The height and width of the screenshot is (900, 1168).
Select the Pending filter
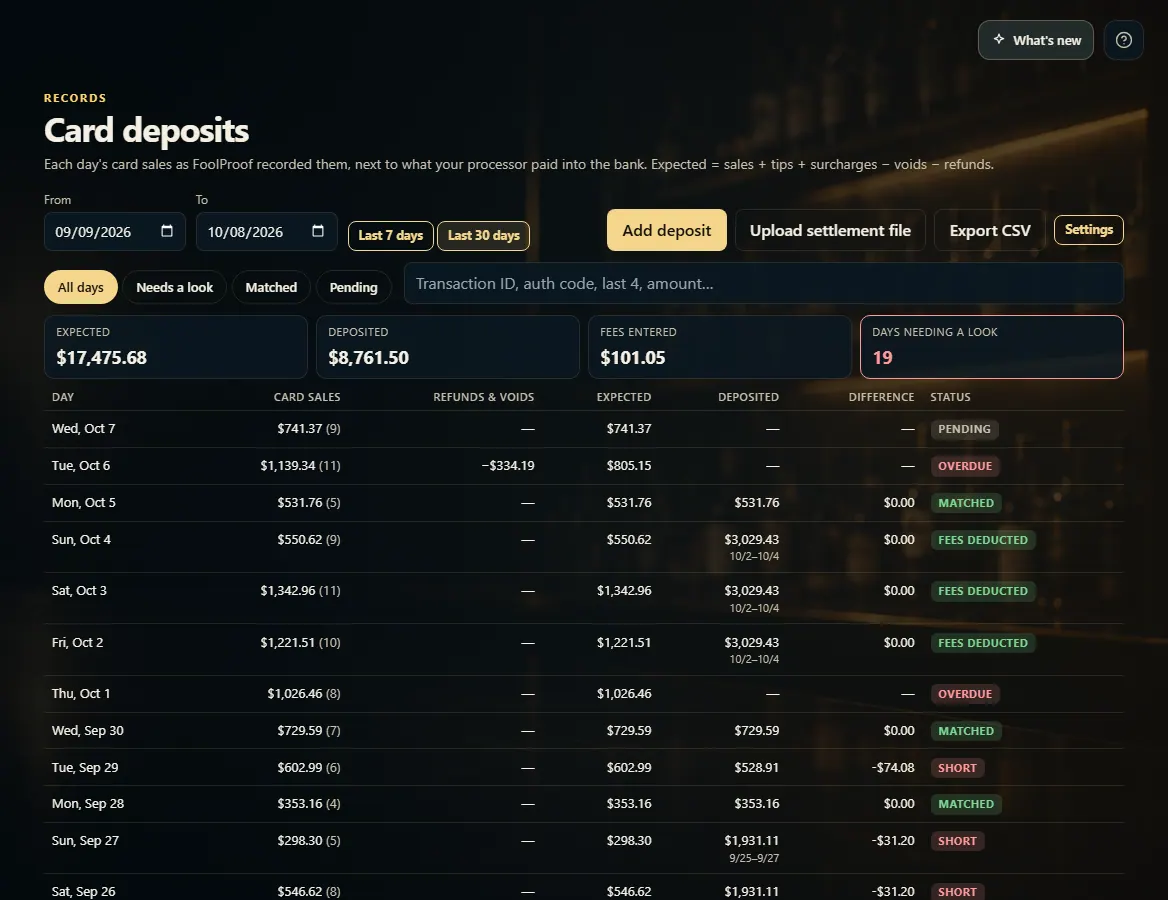point(353,287)
